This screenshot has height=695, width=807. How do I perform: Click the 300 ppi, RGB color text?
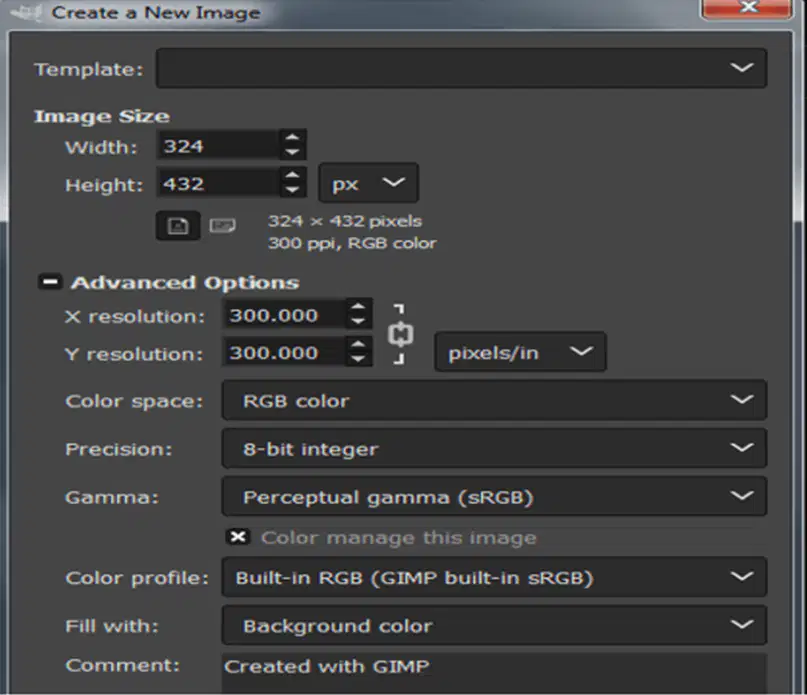pos(352,243)
